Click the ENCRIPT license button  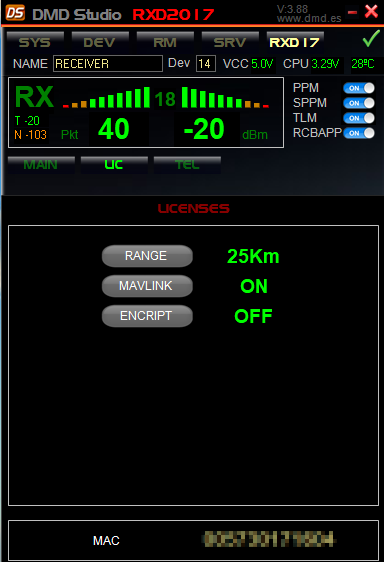coord(147,316)
